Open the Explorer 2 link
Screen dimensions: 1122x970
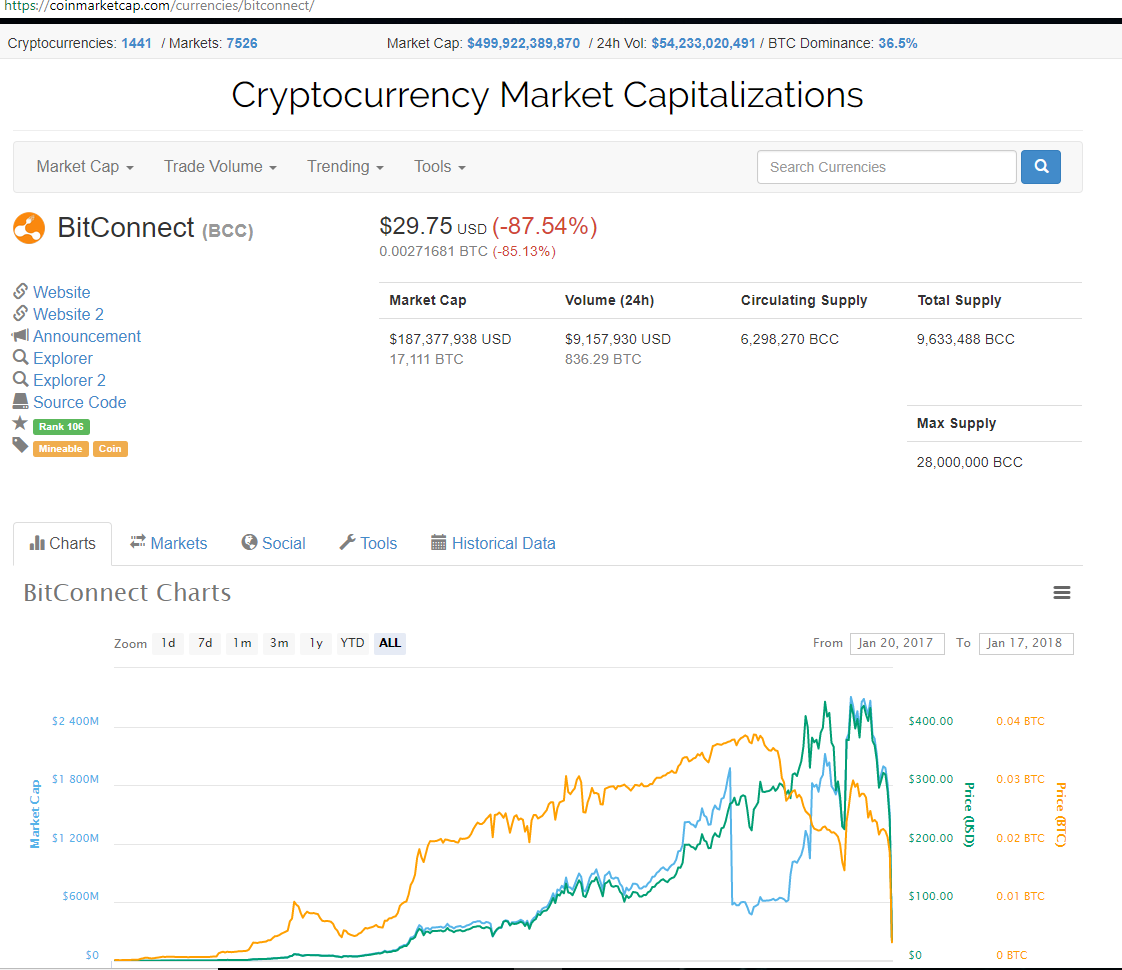(x=69, y=381)
